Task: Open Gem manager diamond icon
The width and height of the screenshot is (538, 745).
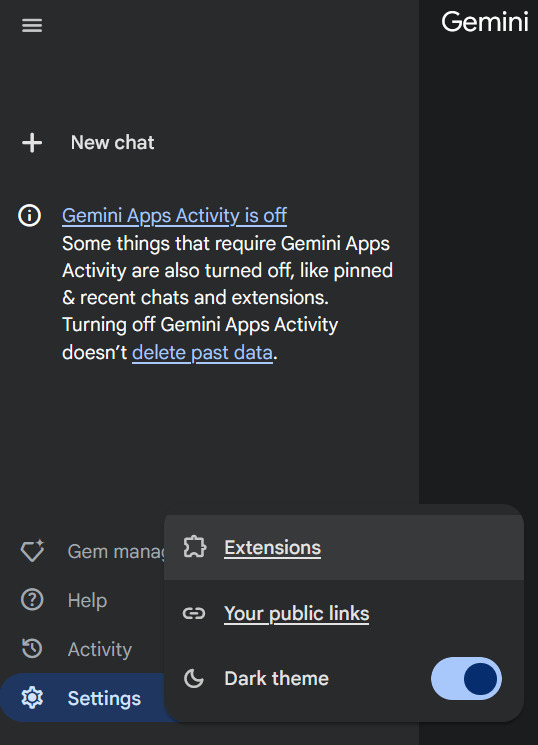Action: pyautogui.click(x=32, y=551)
